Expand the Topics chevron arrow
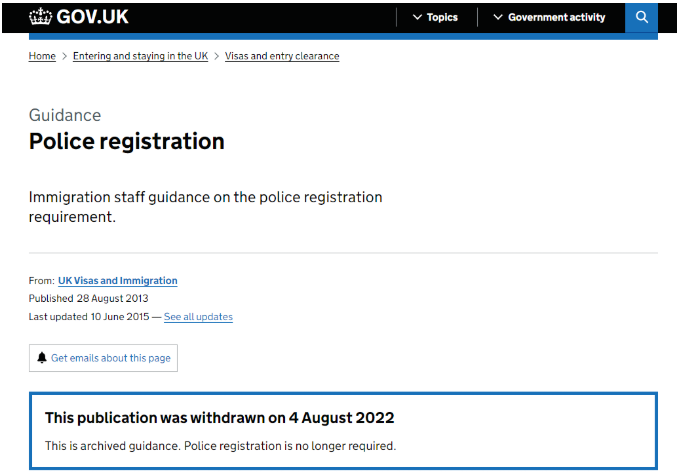This screenshot has width=677, height=473. click(x=417, y=17)
